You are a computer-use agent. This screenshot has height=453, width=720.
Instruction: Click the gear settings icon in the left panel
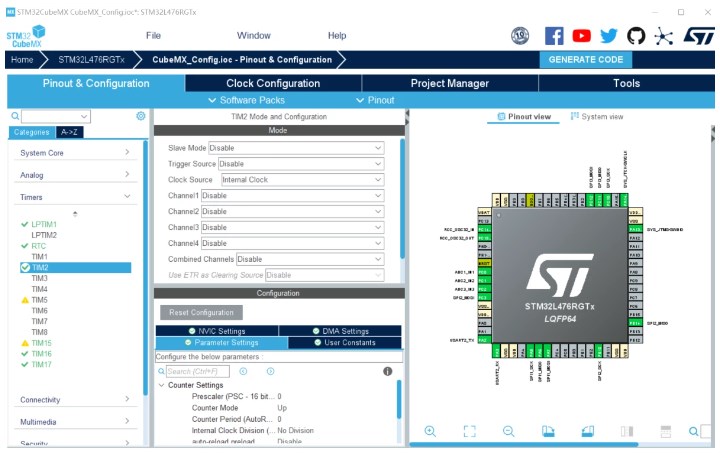(x=141, y=116)
